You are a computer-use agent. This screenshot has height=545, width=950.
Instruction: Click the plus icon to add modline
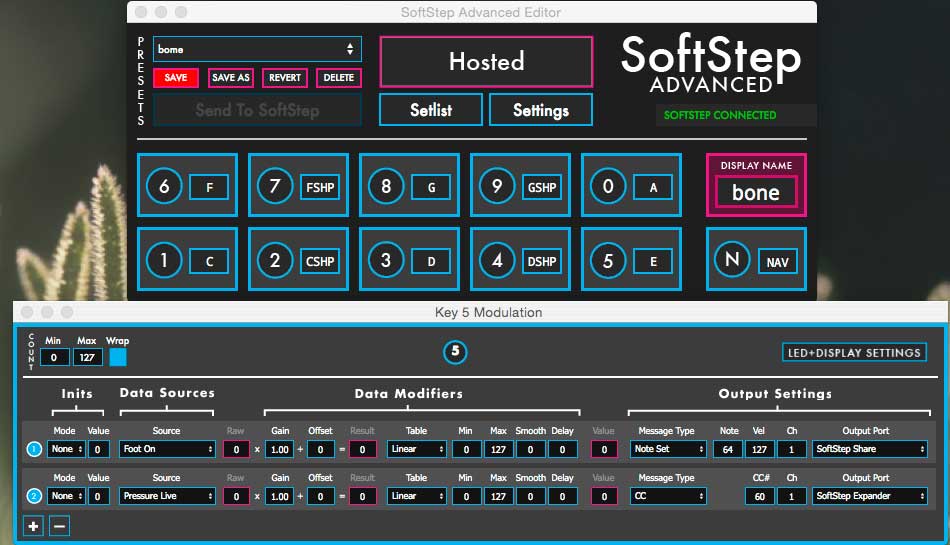click(33, 525)
